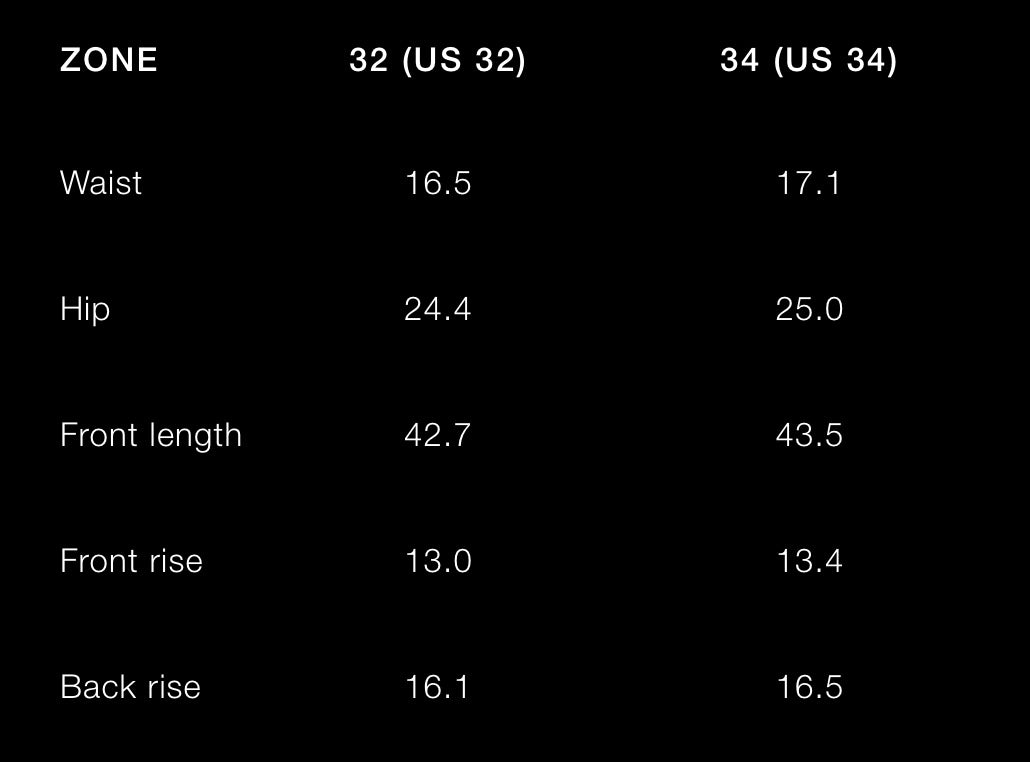Viewport: 1030px width, 762px height.
Task: Pick the size 32 Front rise cell
Action: 437,561
